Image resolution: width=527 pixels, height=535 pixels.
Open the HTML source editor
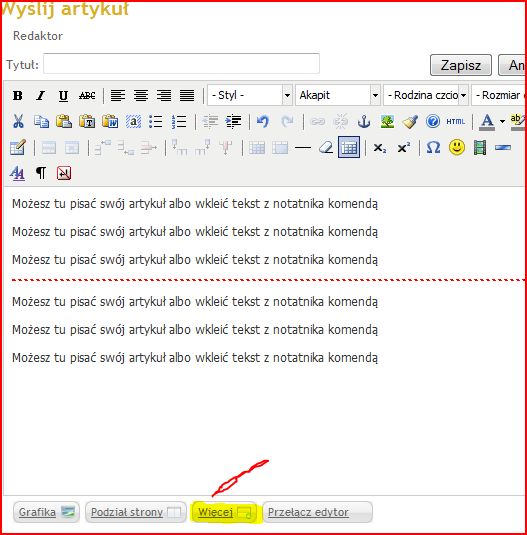[x=455, y=121]
